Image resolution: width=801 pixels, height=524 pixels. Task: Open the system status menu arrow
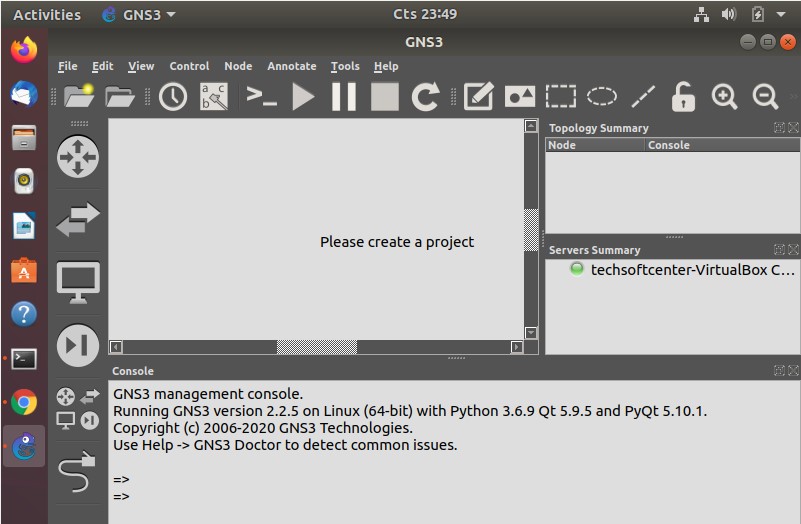point(781,14)
